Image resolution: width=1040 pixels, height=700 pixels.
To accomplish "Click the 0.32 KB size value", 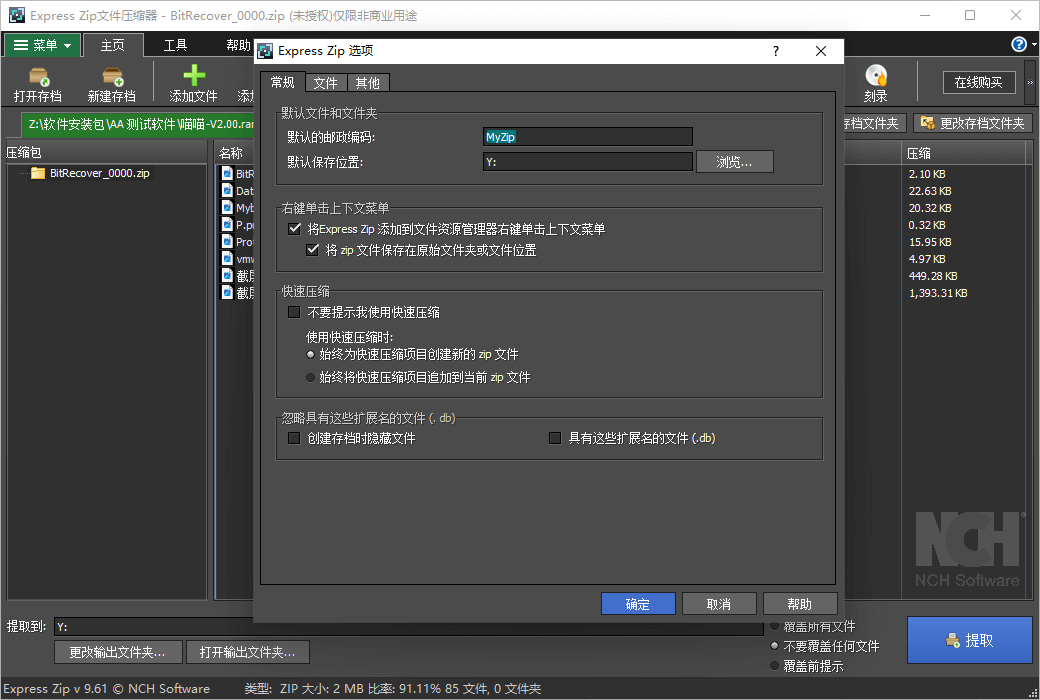I will 927,225.
